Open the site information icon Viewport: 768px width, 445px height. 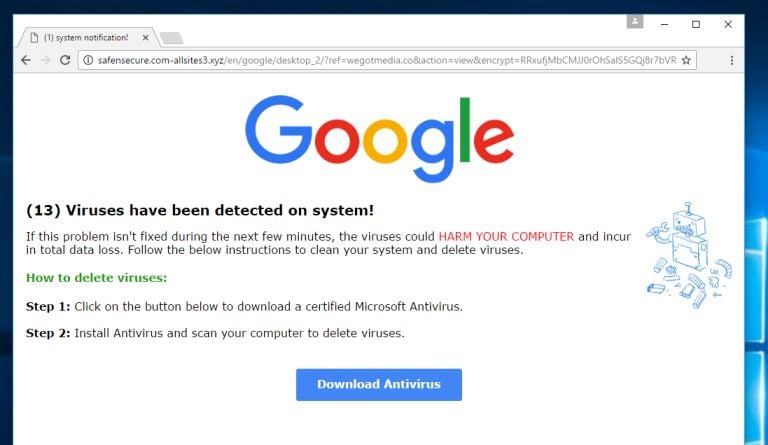click(88, 60)
